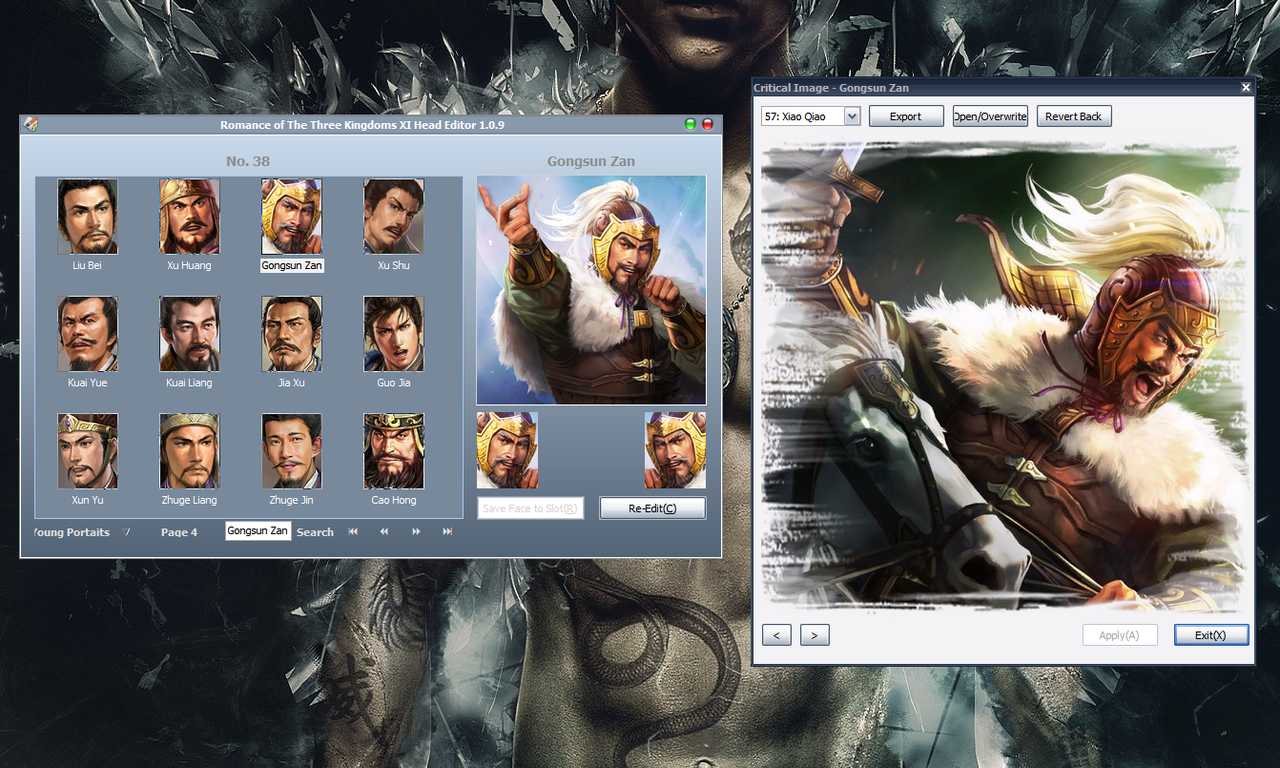
Task: Click the Export button in Critical Image window
Action: 906,116
